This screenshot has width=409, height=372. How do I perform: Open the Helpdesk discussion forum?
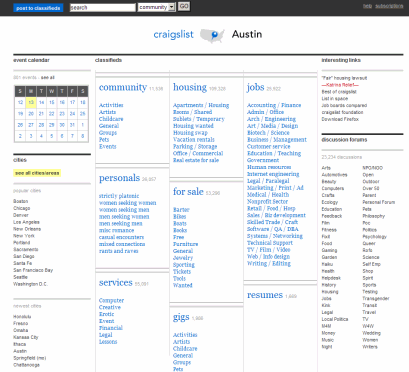coord(331,278)
